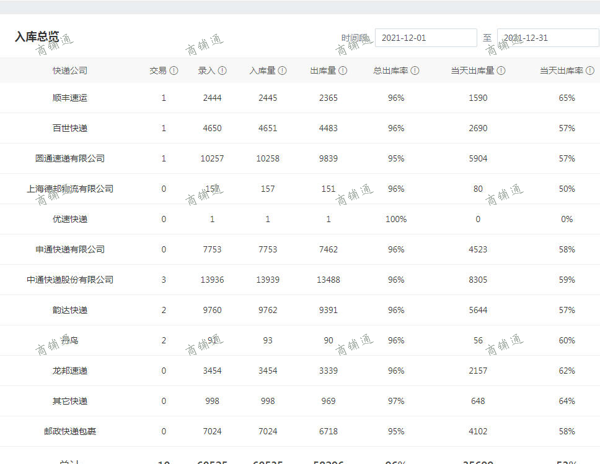Click the 入库总览 section title

(36, 37)
